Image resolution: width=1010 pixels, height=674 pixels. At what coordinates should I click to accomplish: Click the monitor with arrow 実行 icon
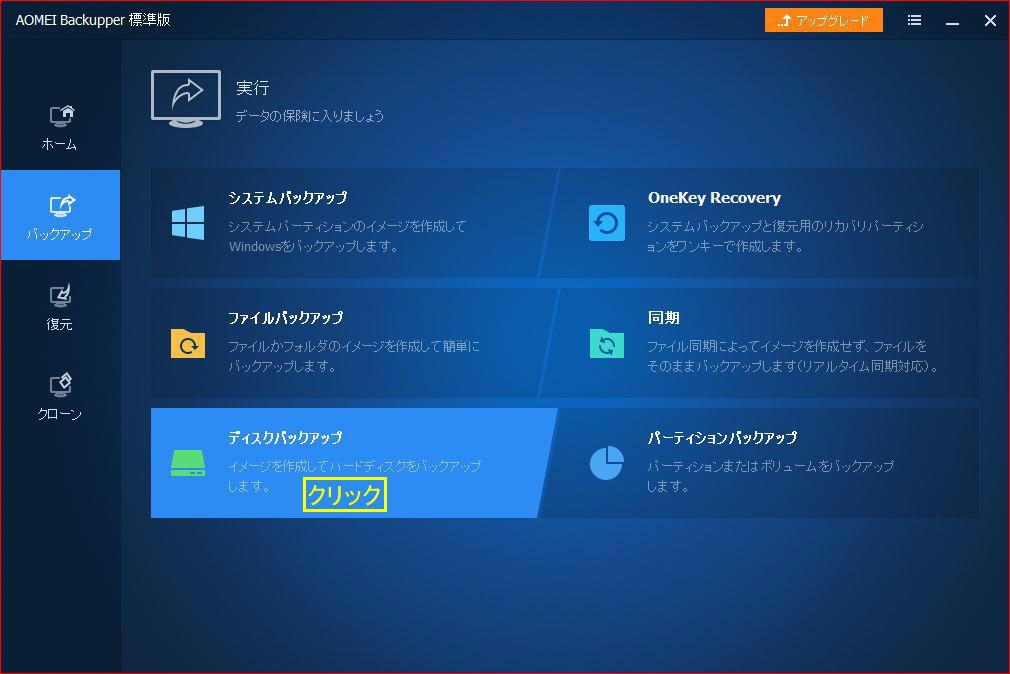186,99
